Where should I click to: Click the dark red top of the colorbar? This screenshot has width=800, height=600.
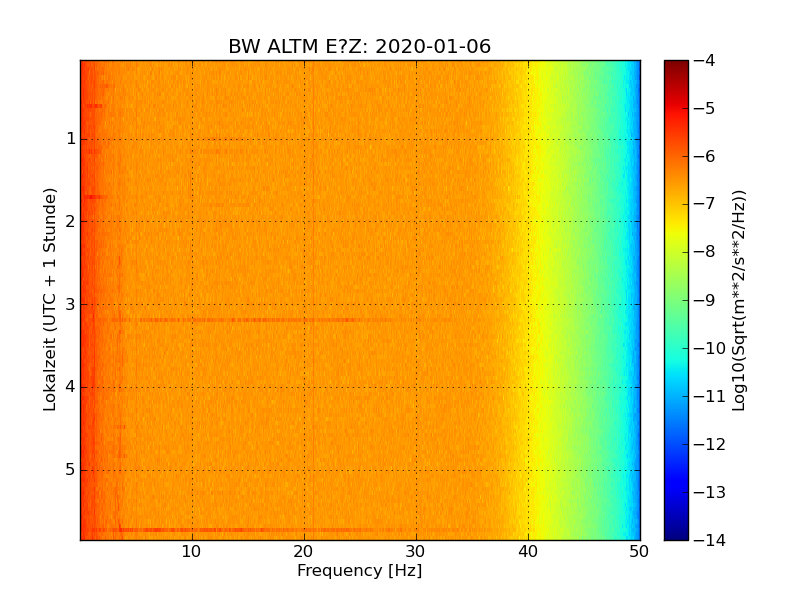click(x=677, y=69)
